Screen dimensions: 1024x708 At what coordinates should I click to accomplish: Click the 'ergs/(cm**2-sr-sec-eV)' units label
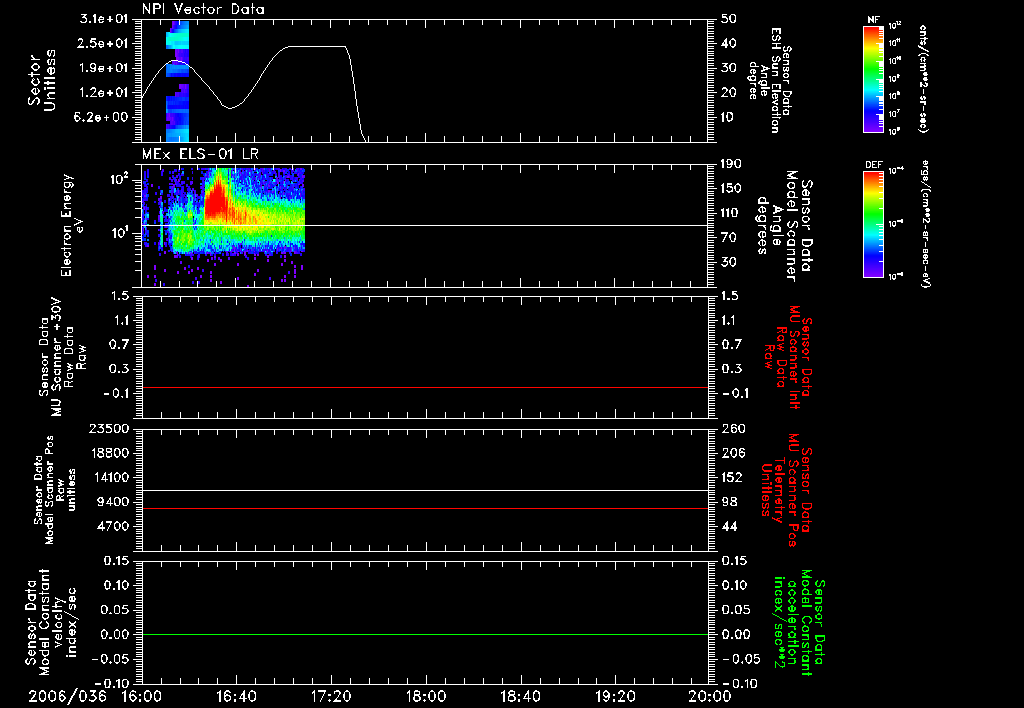pyautogui.click(x=925, y=223)
